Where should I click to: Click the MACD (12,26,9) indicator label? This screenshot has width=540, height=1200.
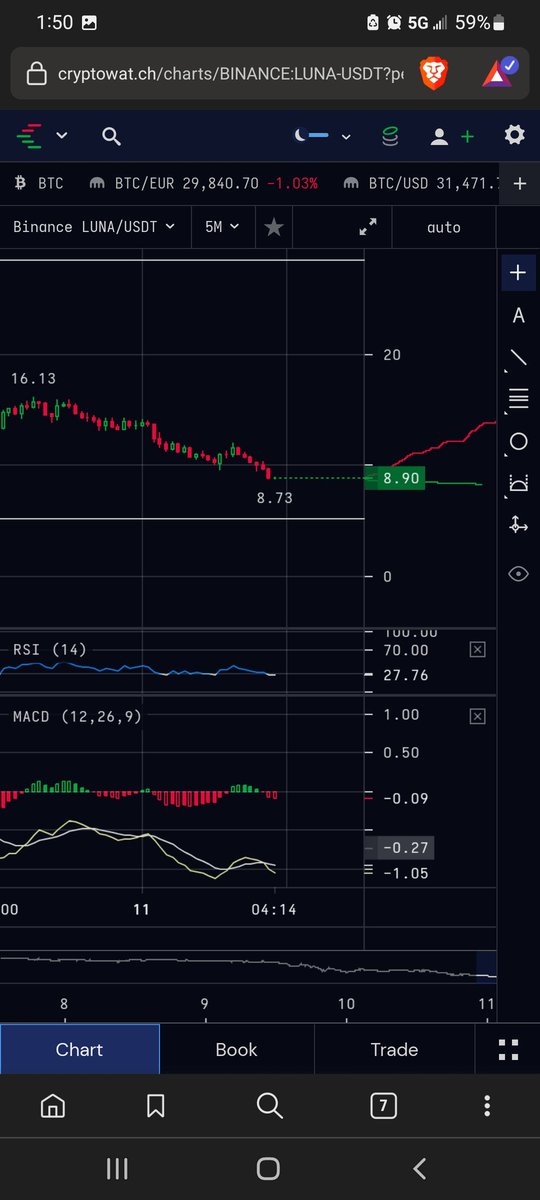(x=79, y=716)
